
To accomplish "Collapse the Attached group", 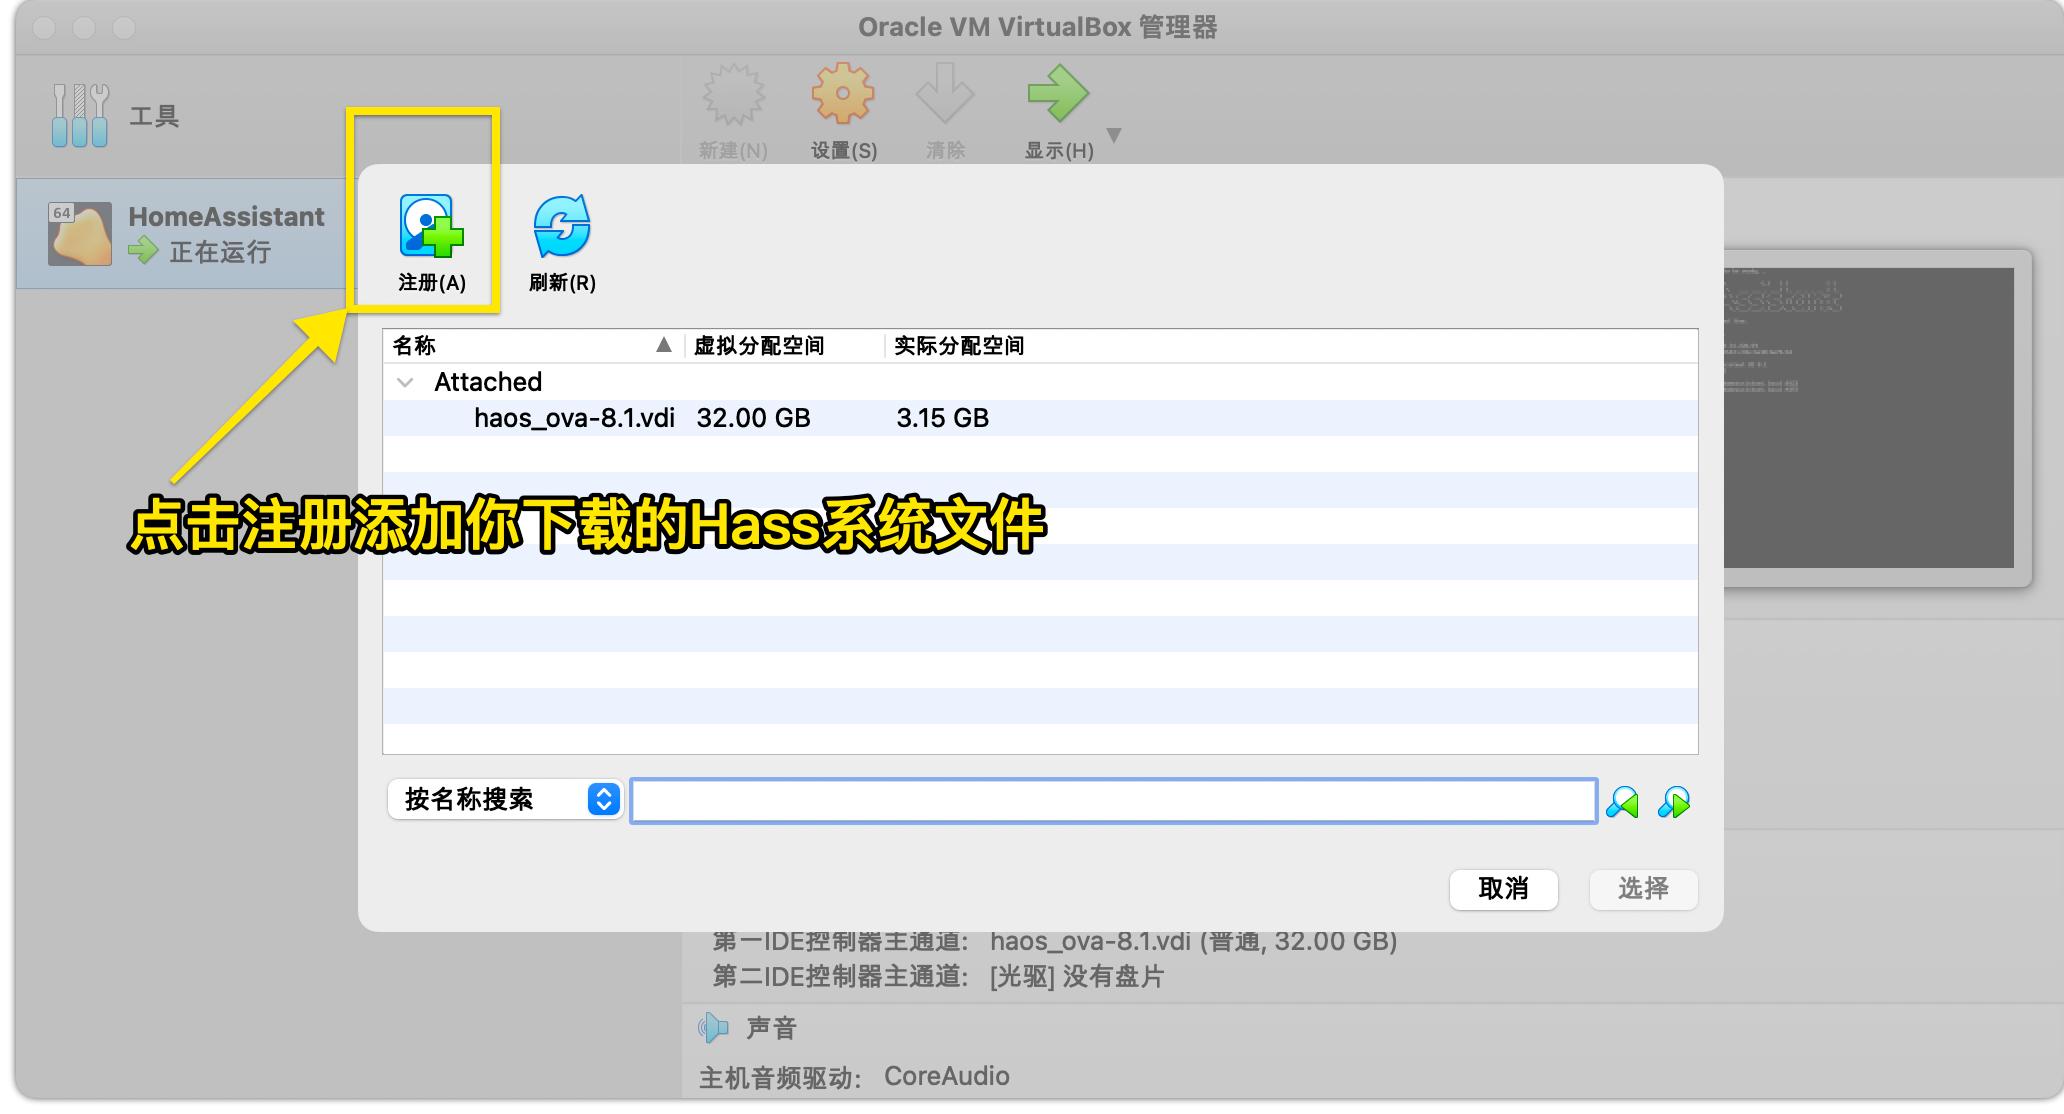I will (405, 382).
